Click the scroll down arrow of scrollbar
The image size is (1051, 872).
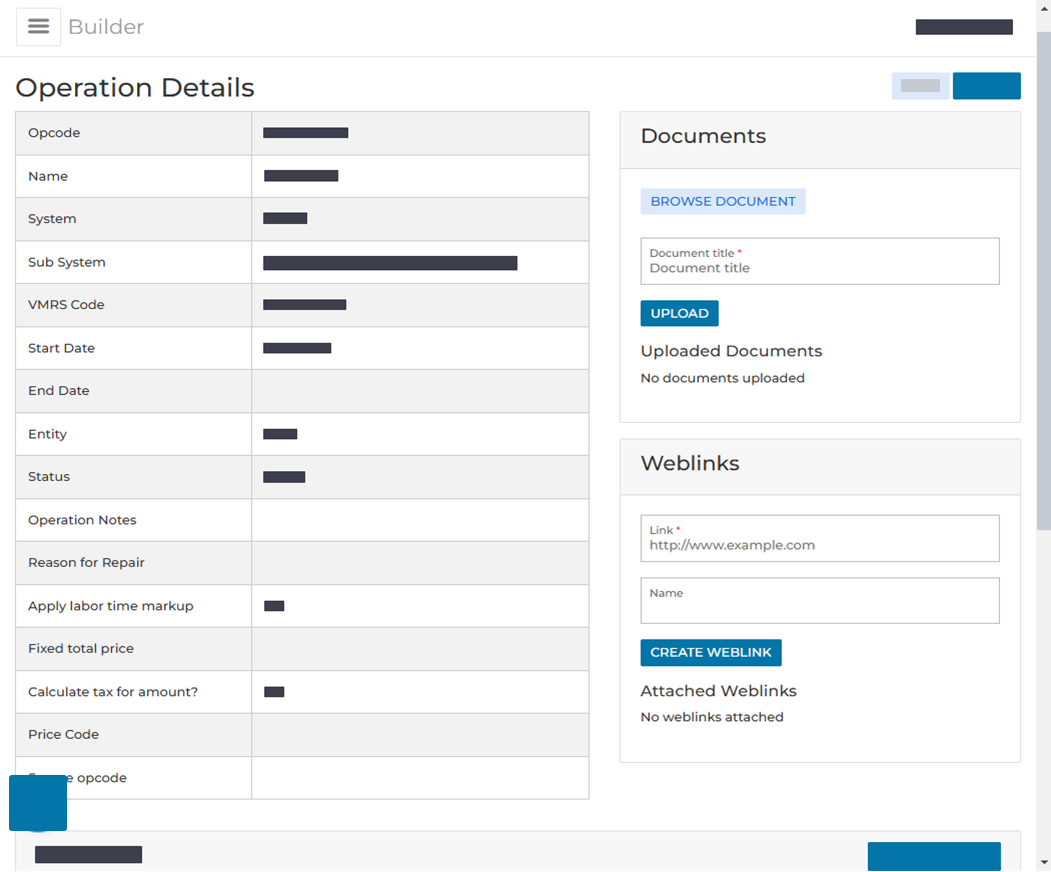[1044, 863]
